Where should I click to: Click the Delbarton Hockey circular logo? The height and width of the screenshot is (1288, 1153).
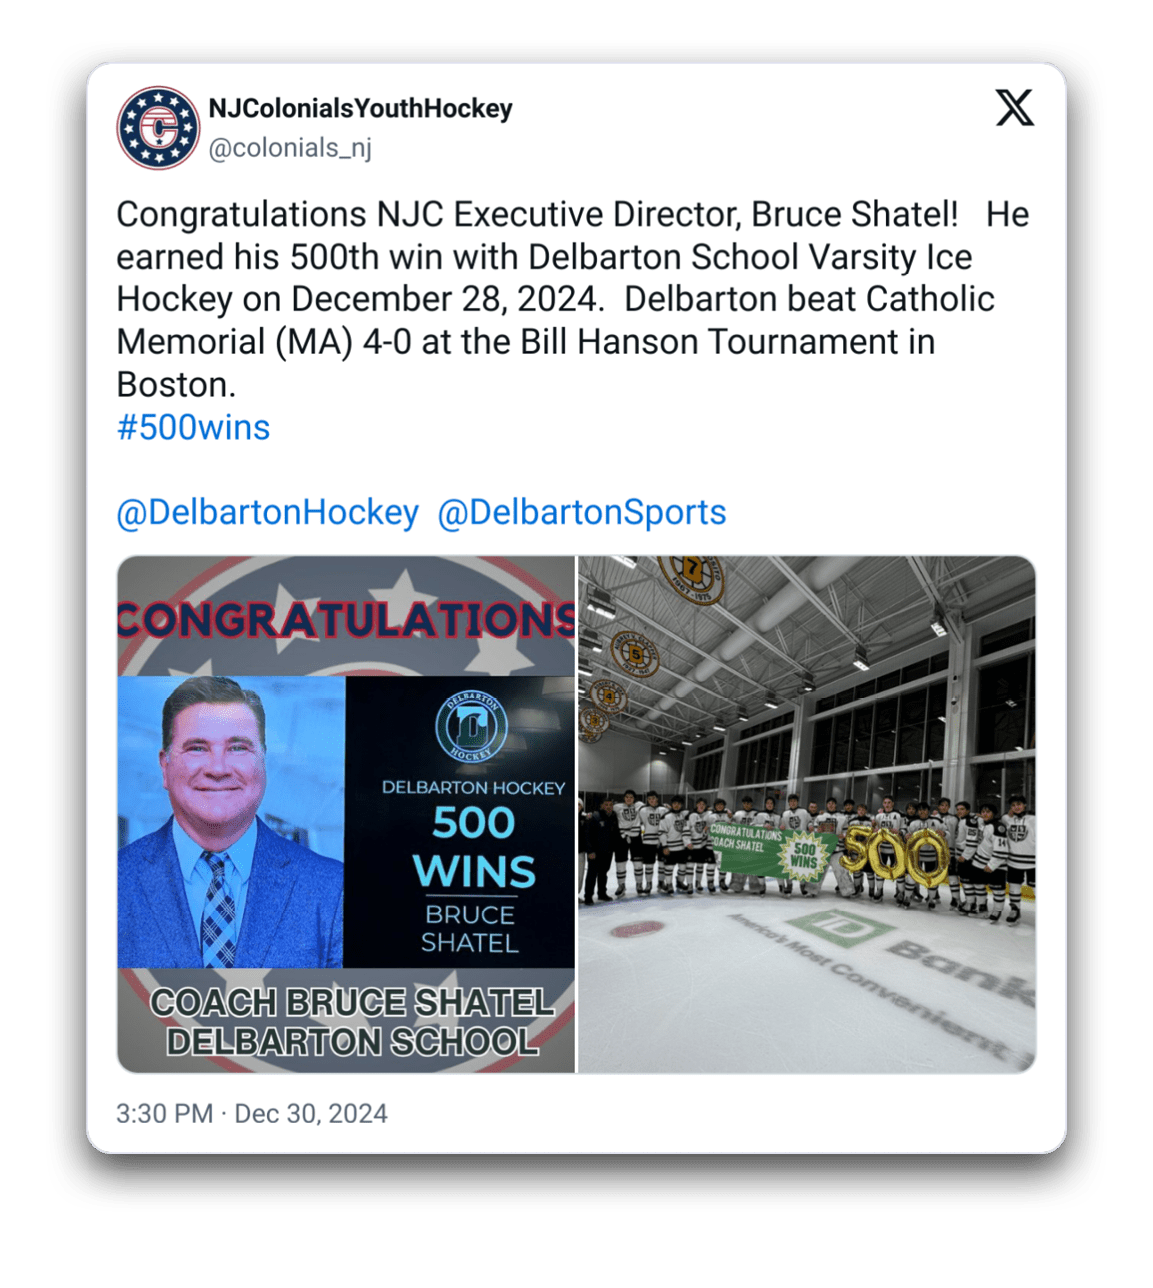[471, 726]
